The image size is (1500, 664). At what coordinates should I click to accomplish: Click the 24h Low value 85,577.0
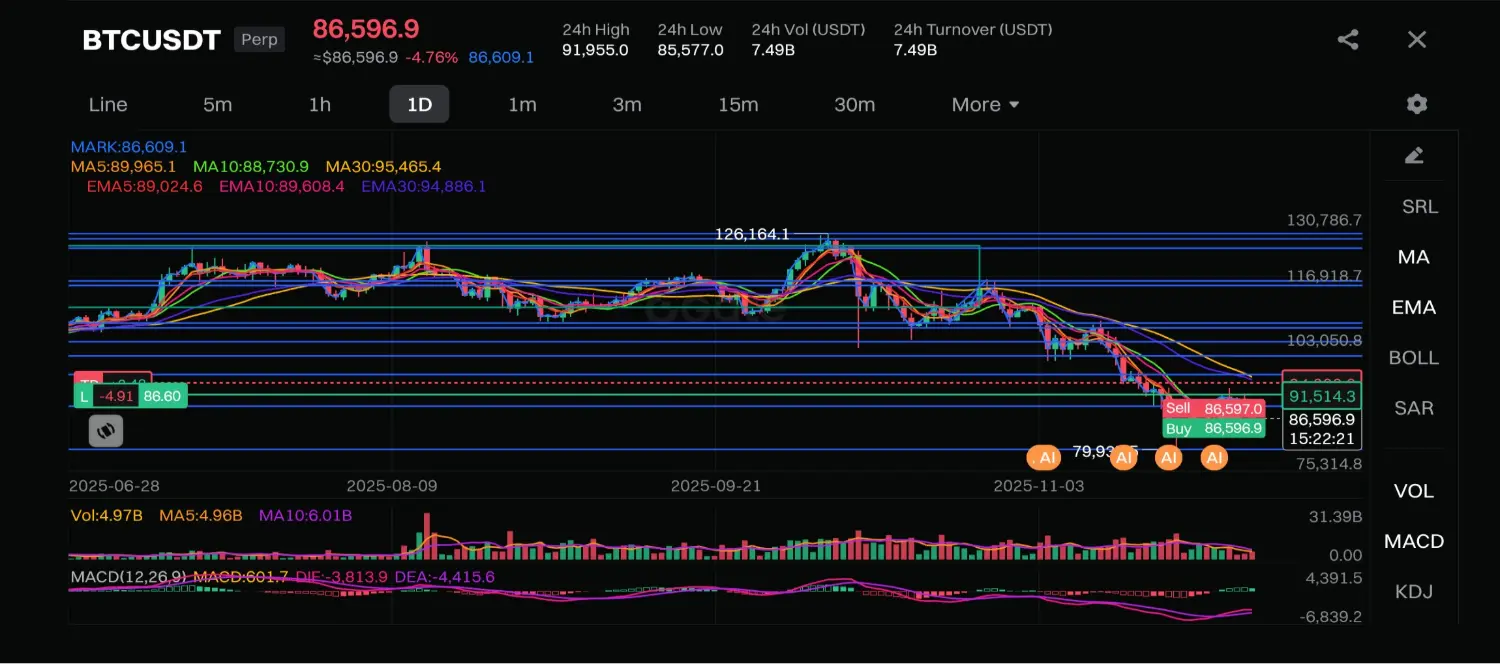[690, 50]
